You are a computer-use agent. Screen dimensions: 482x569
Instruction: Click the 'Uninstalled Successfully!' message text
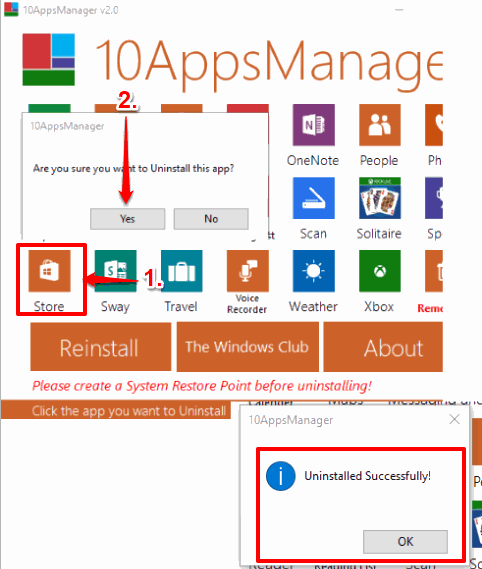pos(367,476)
